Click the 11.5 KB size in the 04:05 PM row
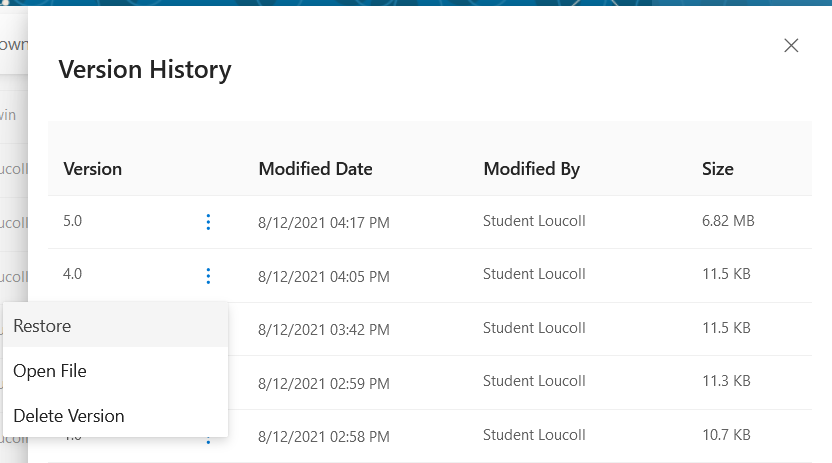Screen dimensions: 832x463 pos(726,274)
